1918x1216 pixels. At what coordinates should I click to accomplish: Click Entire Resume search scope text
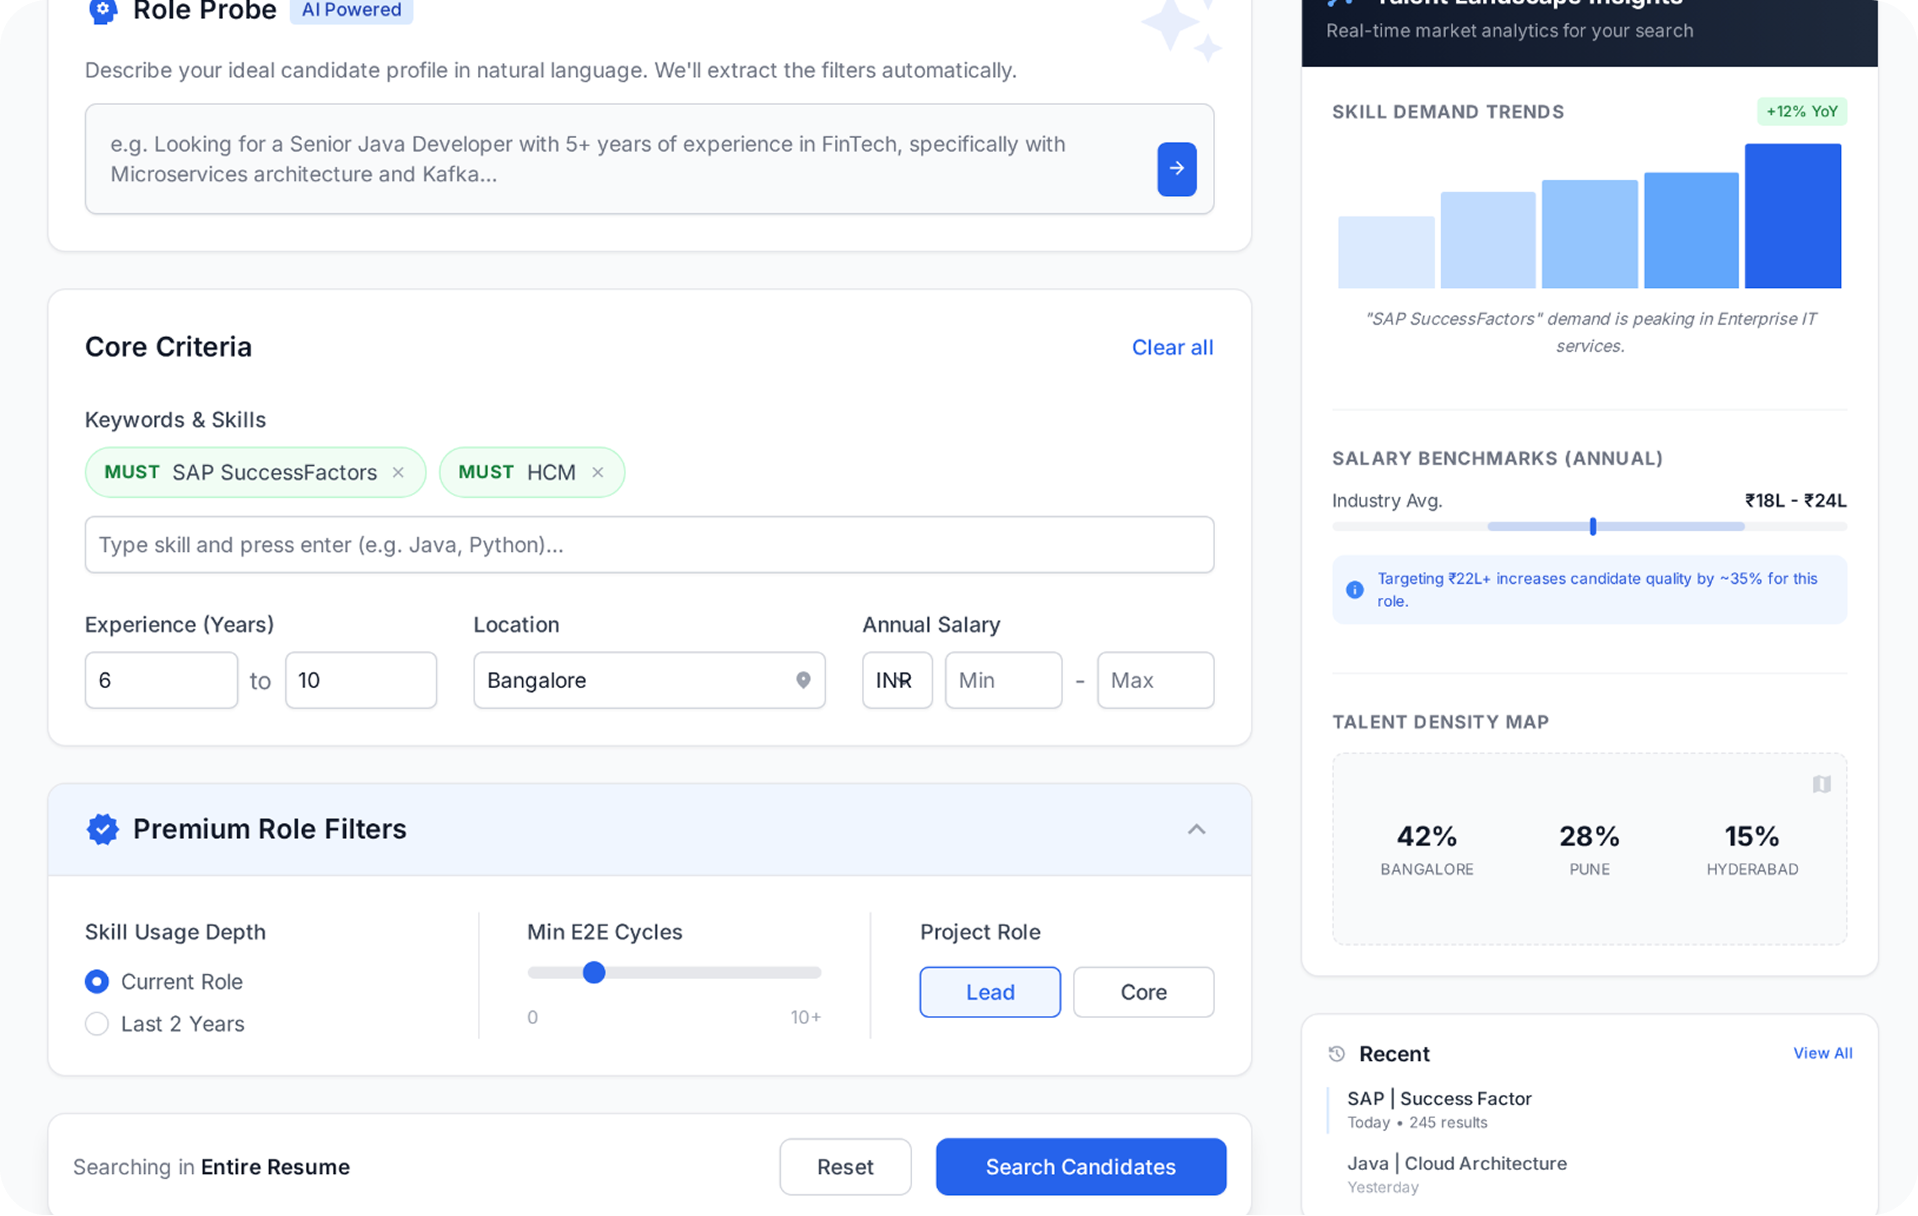pos(275,1167)
